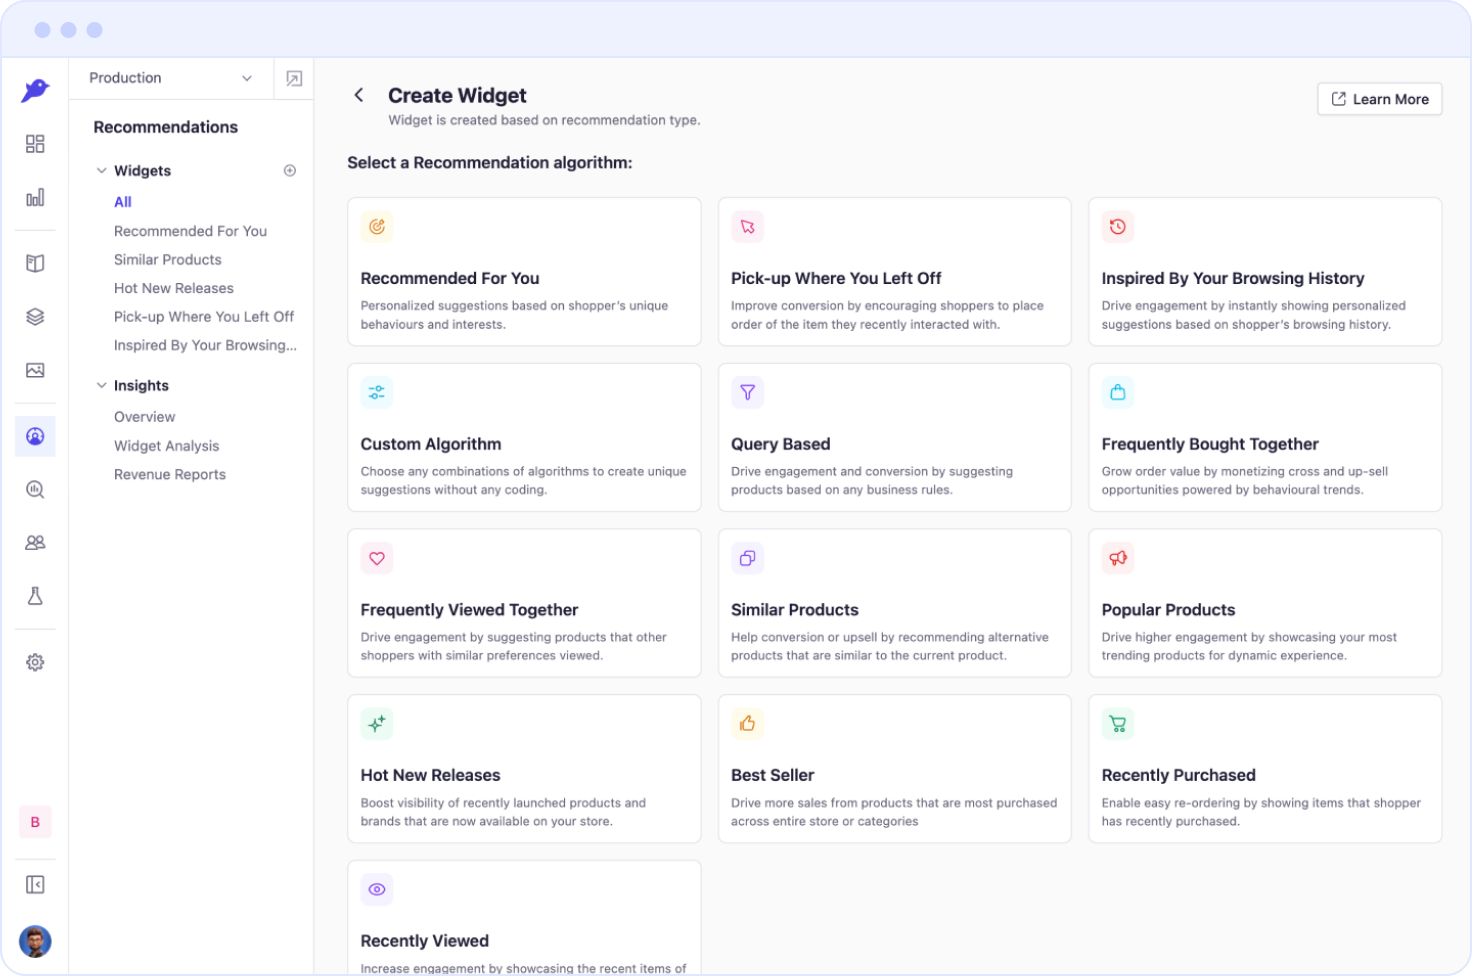Open the analytics bar chart sidebar icon
This screenshot has width=1472, height=976.
[x=35, y=197]
